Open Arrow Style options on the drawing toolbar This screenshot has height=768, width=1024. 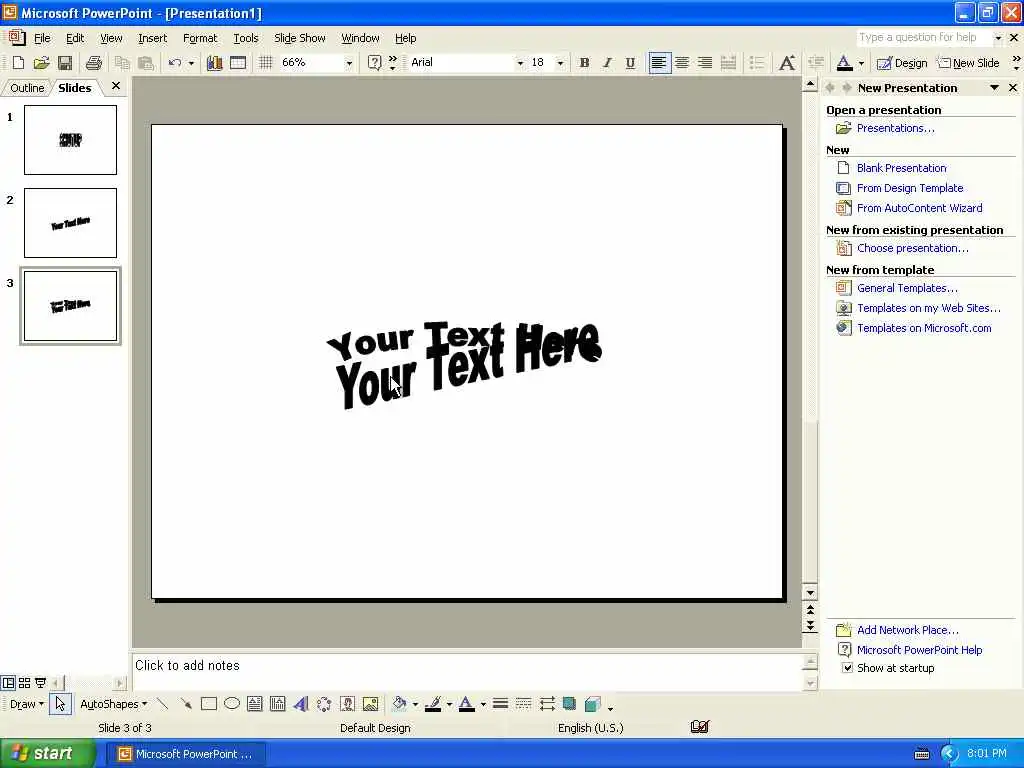click(547, 704)
